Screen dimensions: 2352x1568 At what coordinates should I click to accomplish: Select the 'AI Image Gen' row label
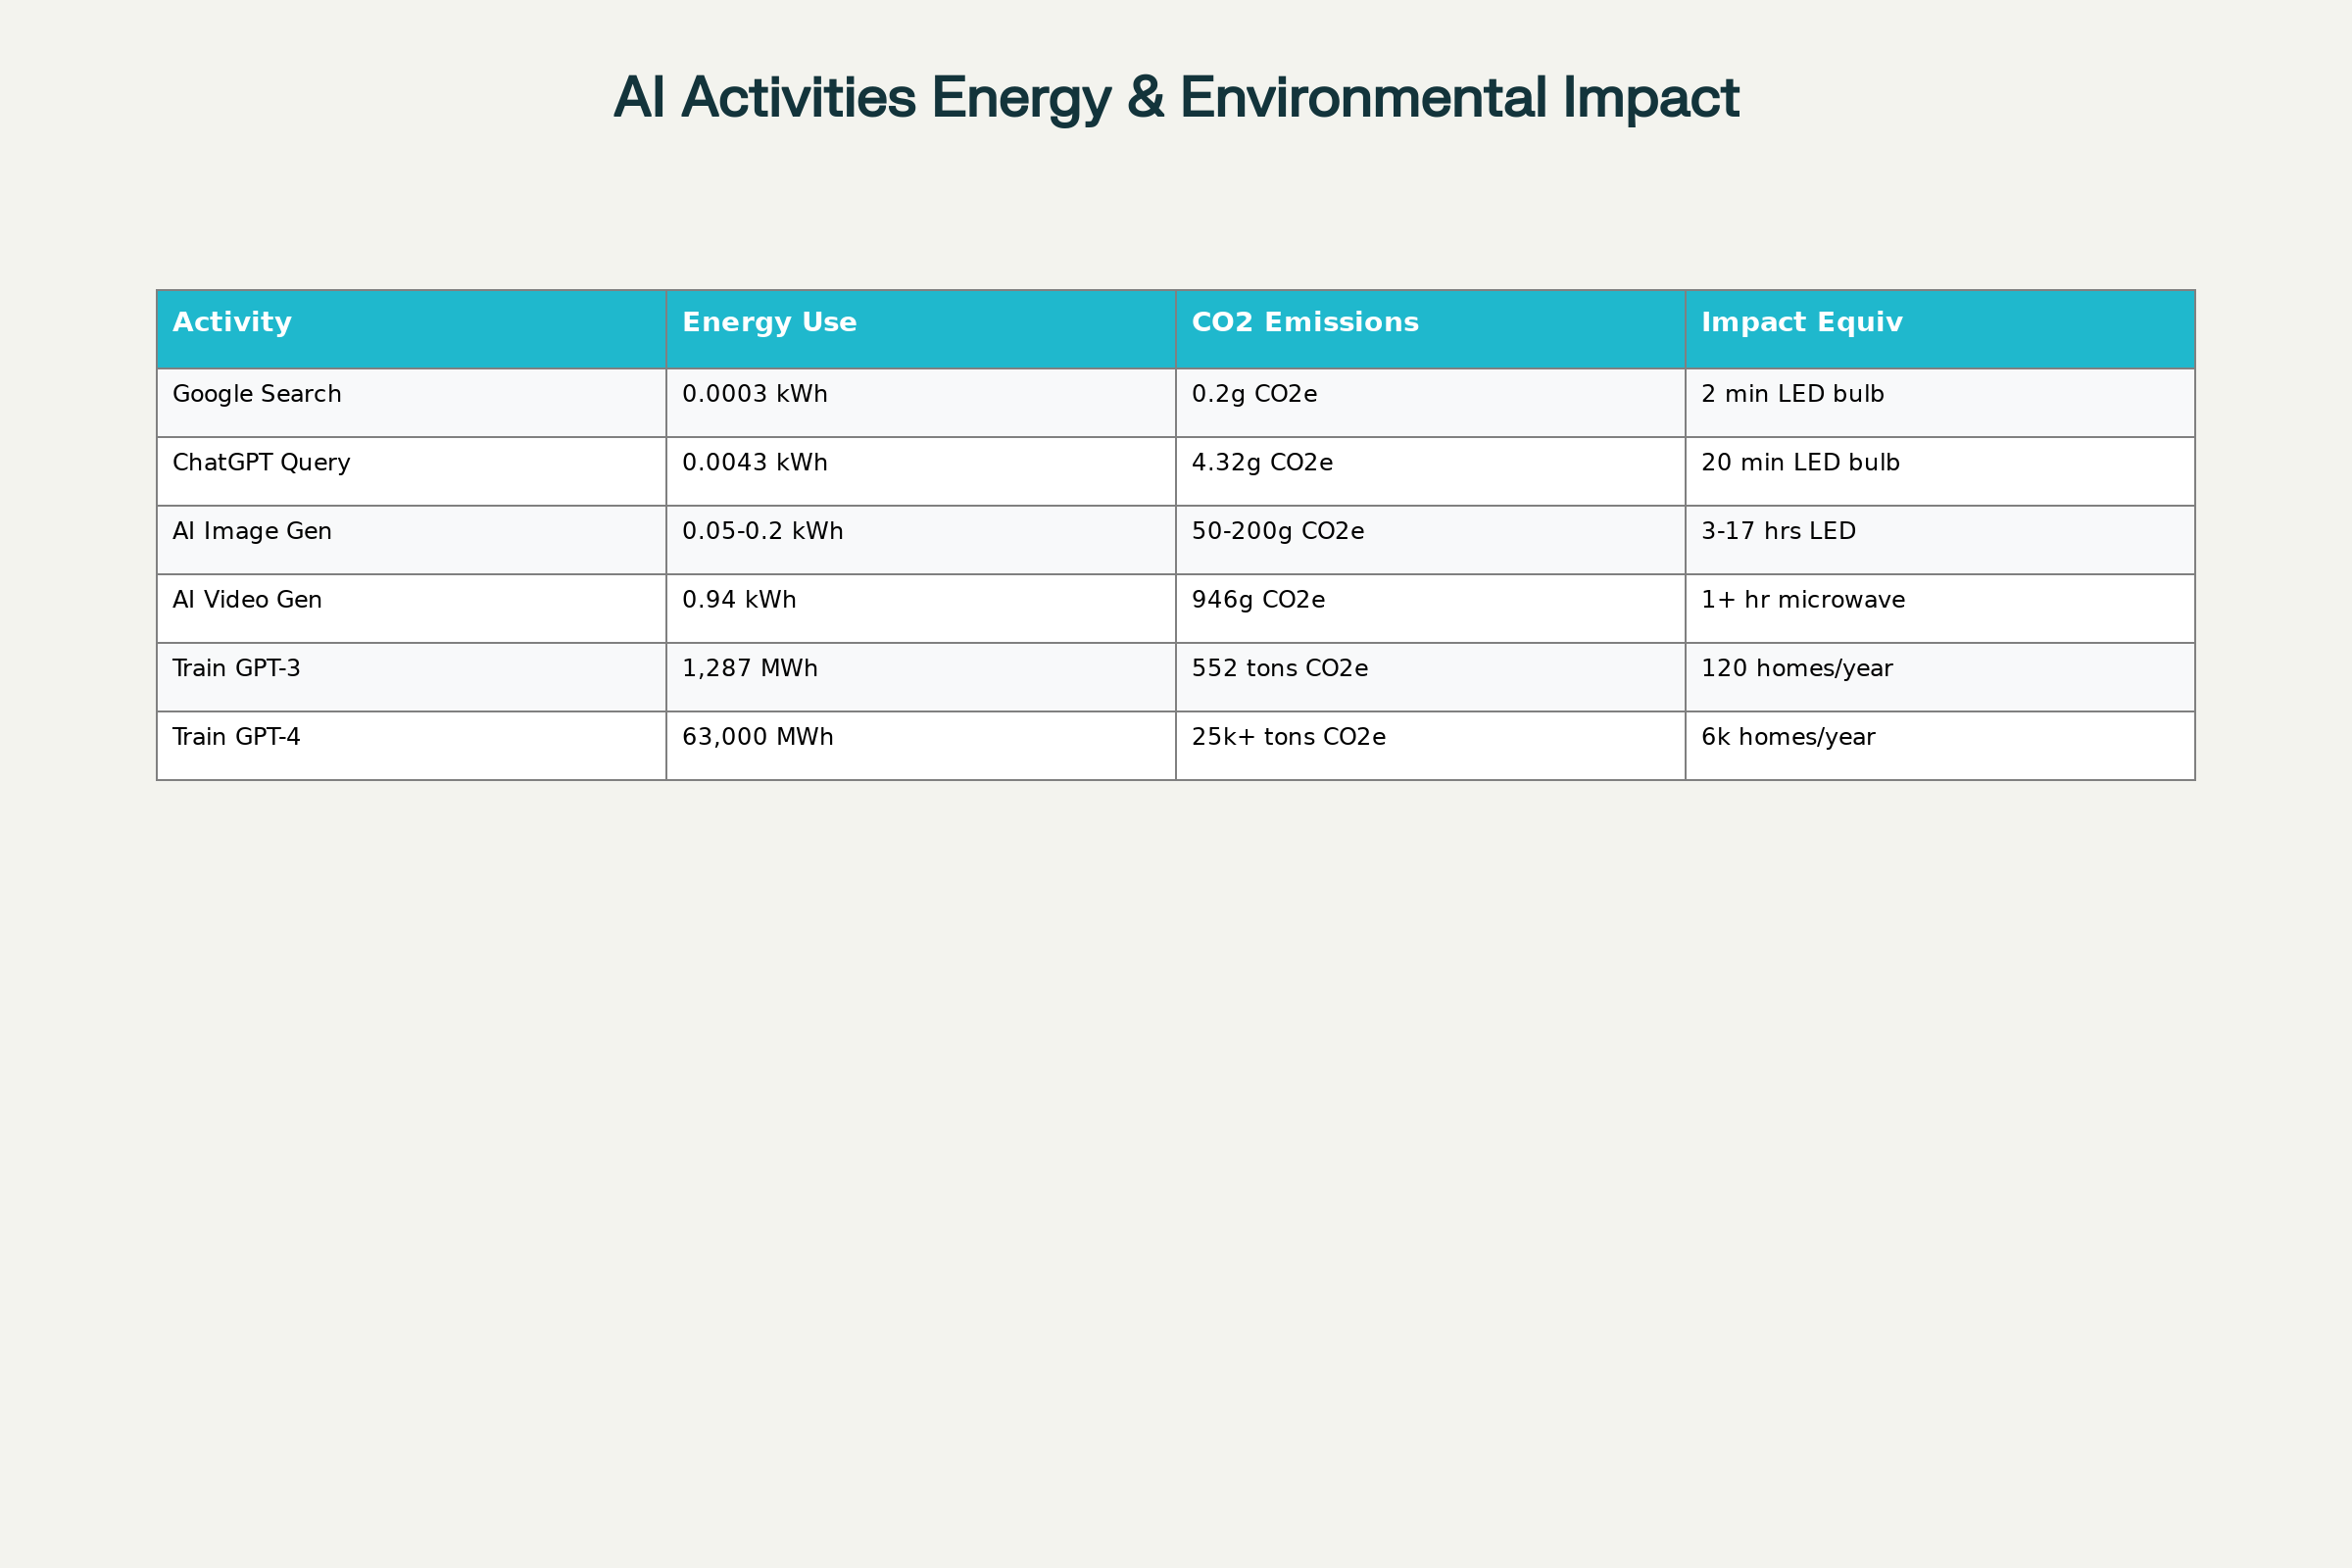point(252,532)
